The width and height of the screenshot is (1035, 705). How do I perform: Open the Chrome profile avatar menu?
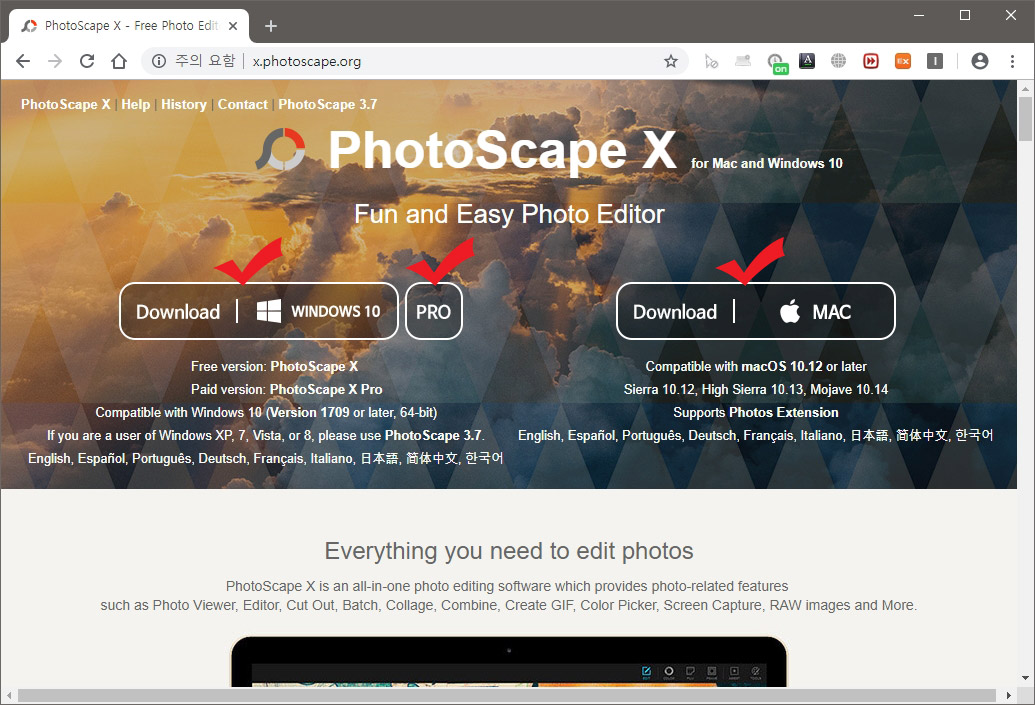(980, 61)
